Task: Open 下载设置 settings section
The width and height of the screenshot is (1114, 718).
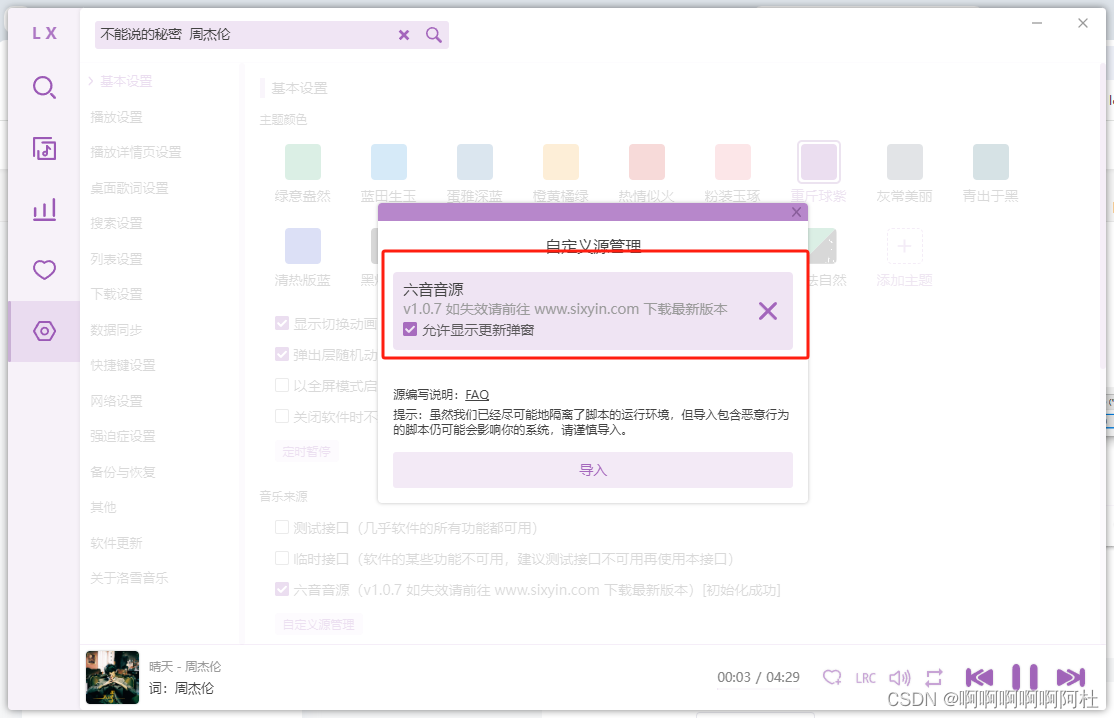Action: [x=117, y=294]
